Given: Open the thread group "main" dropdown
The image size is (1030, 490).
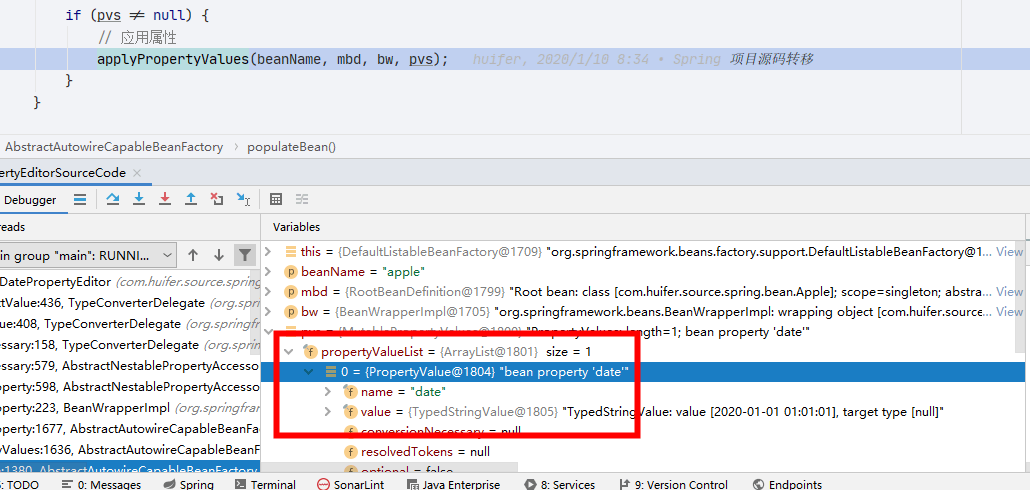Looking at the screenshot, I should 87,255.
